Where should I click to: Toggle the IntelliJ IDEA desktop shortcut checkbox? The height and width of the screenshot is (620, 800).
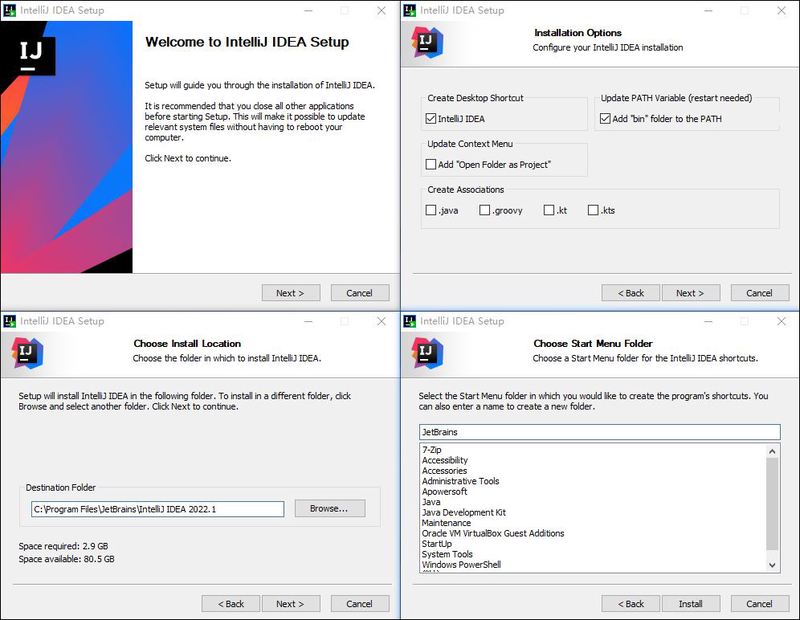pyautogui.click(x=431, y=118)
